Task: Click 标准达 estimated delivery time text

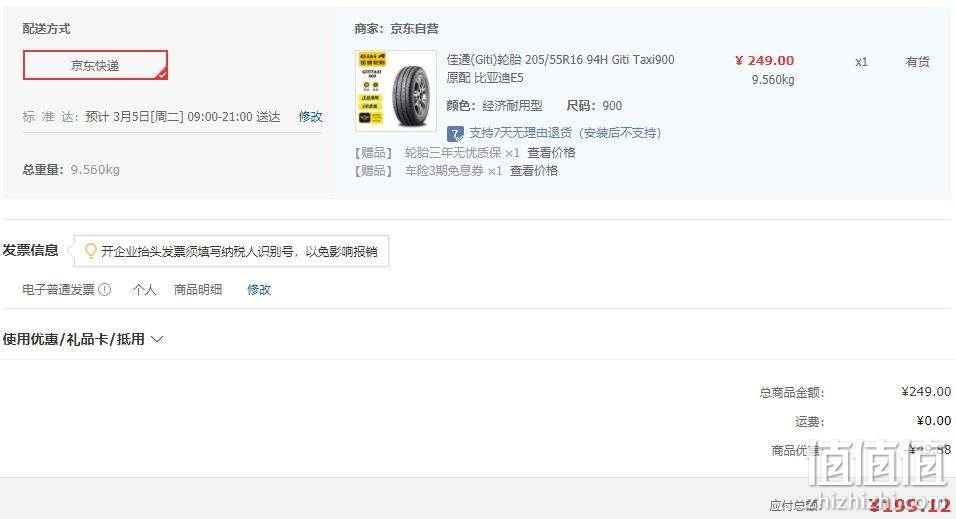Action: 151,116
